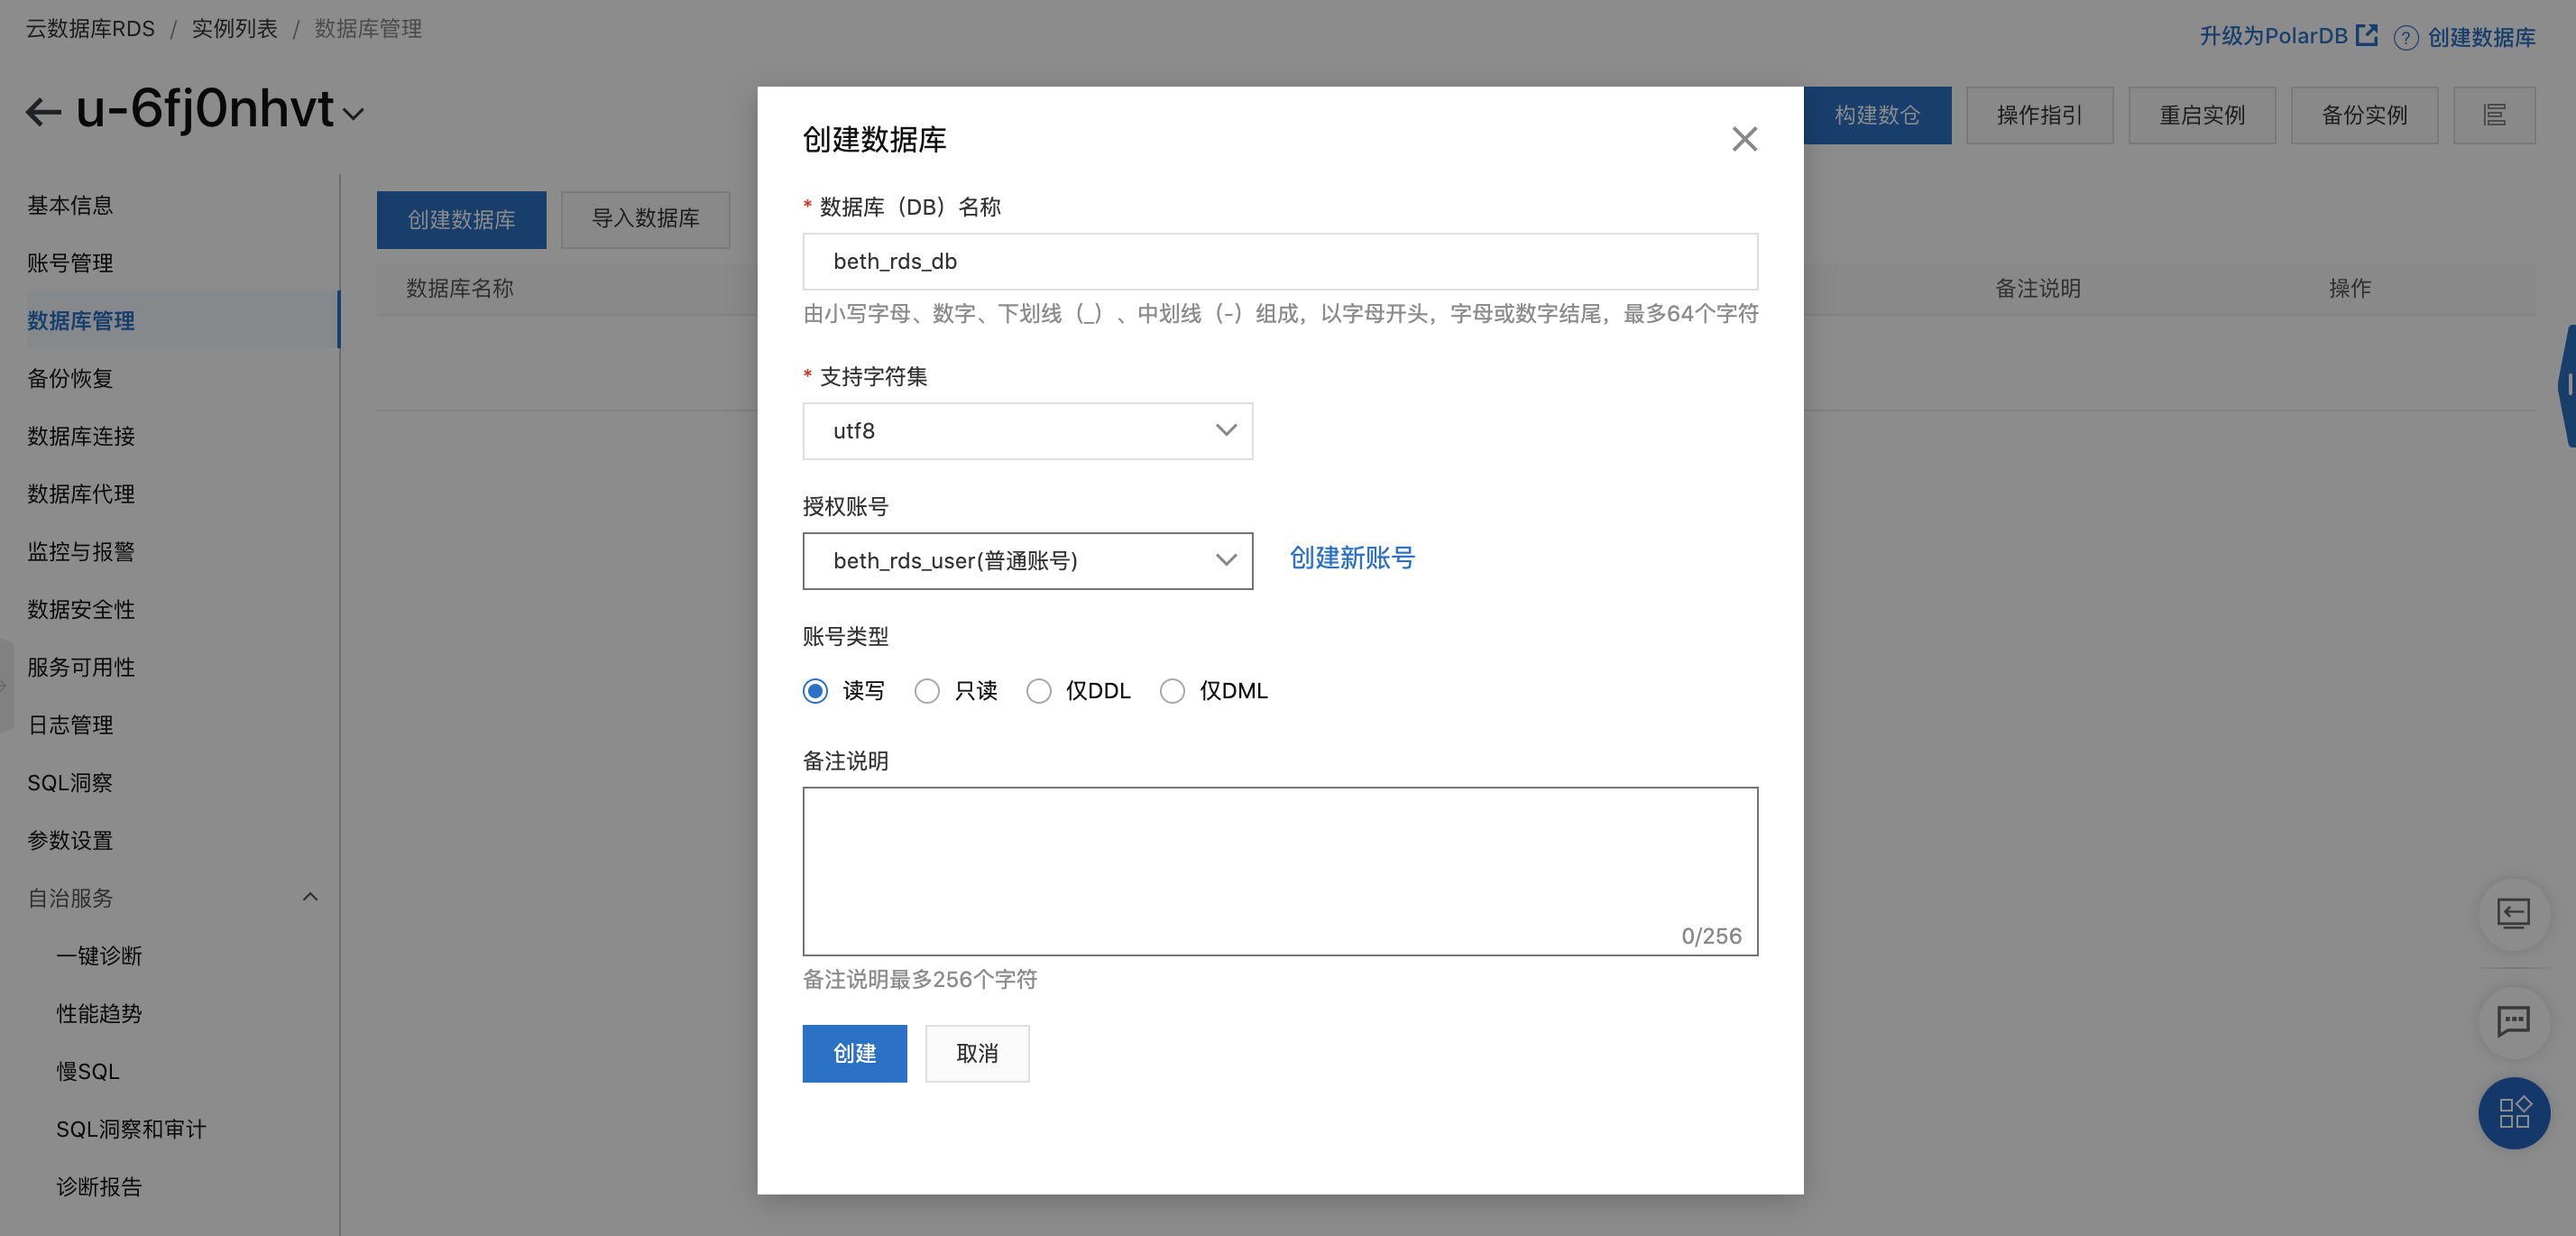Close the create database dialog
Image resolution: width=2576 pixels, height=1236 pixels.
tap(1744, 139)
